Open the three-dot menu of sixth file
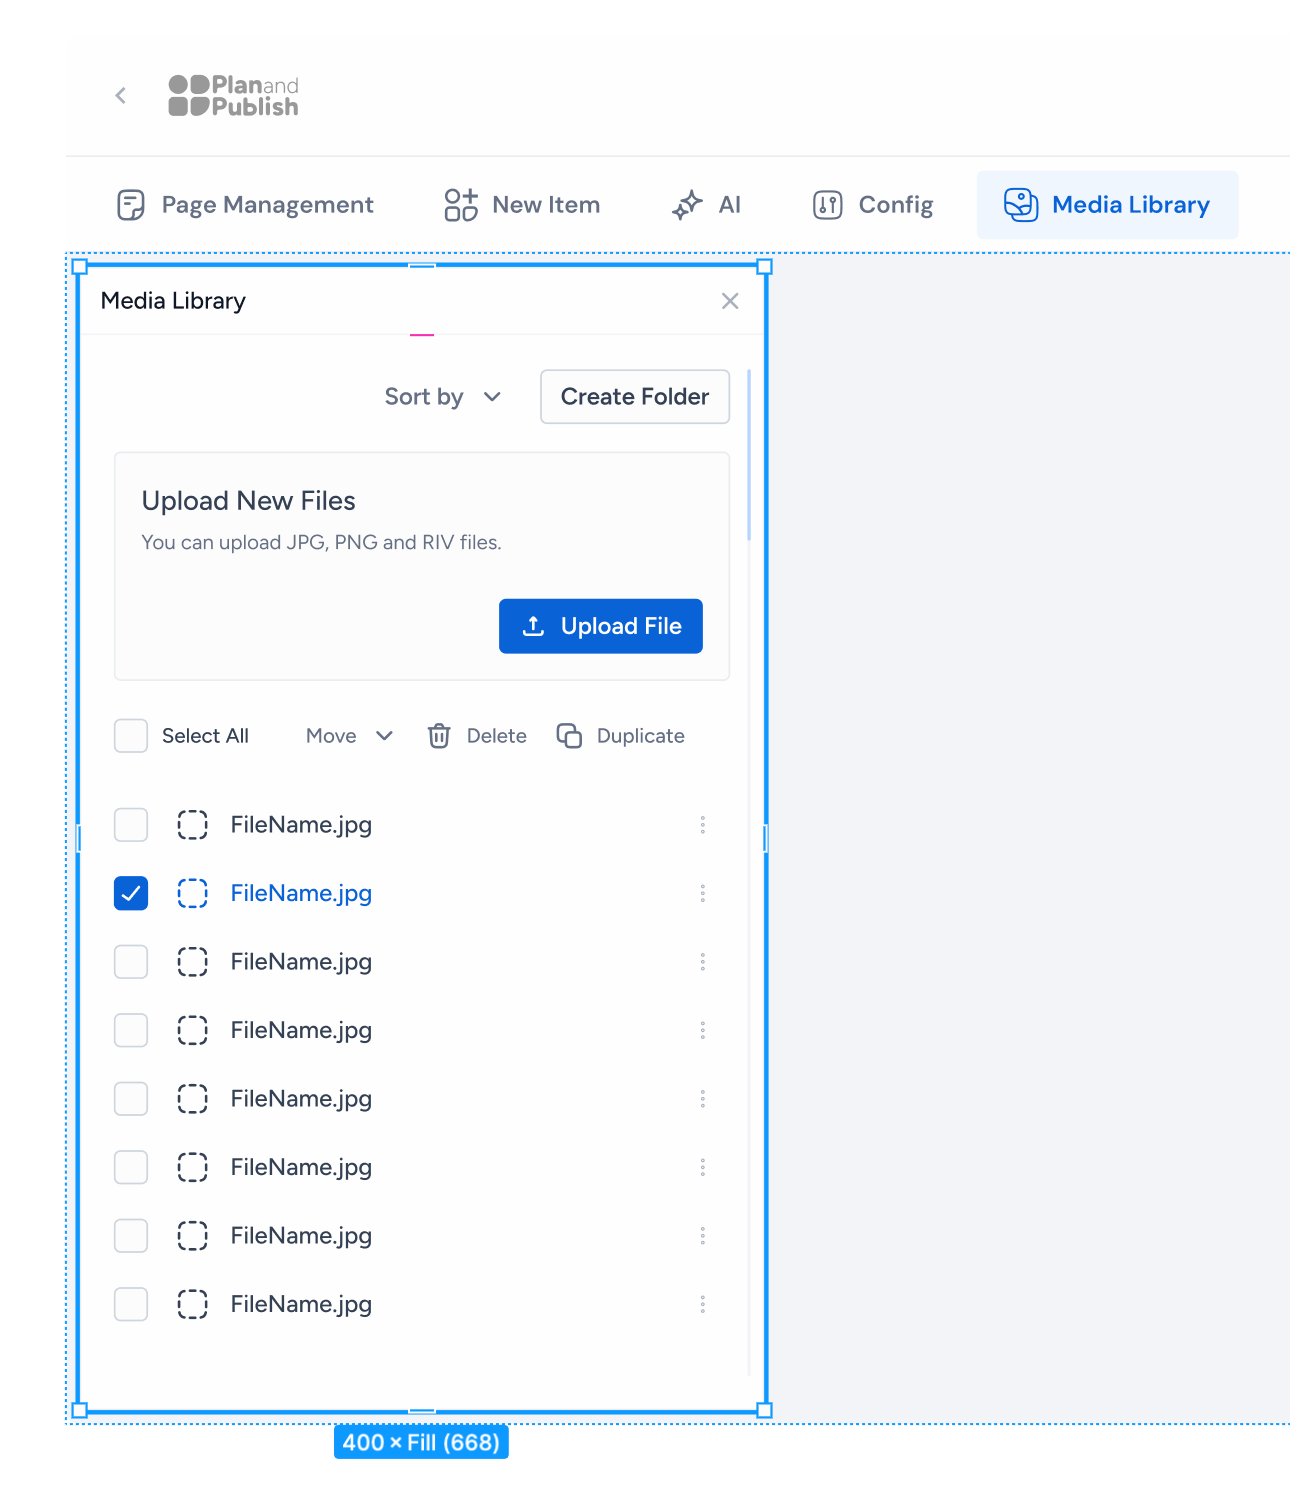The height and width of the screenshot is (1512, 1290). (x=703, y=1167)
